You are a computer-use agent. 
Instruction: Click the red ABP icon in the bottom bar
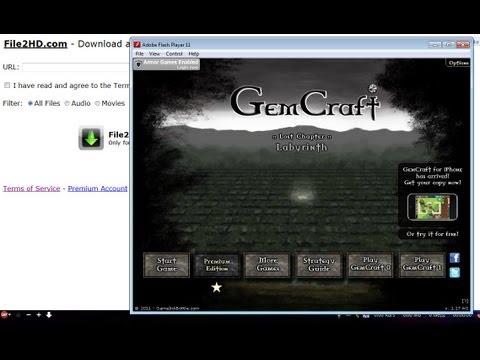point(4,314)
